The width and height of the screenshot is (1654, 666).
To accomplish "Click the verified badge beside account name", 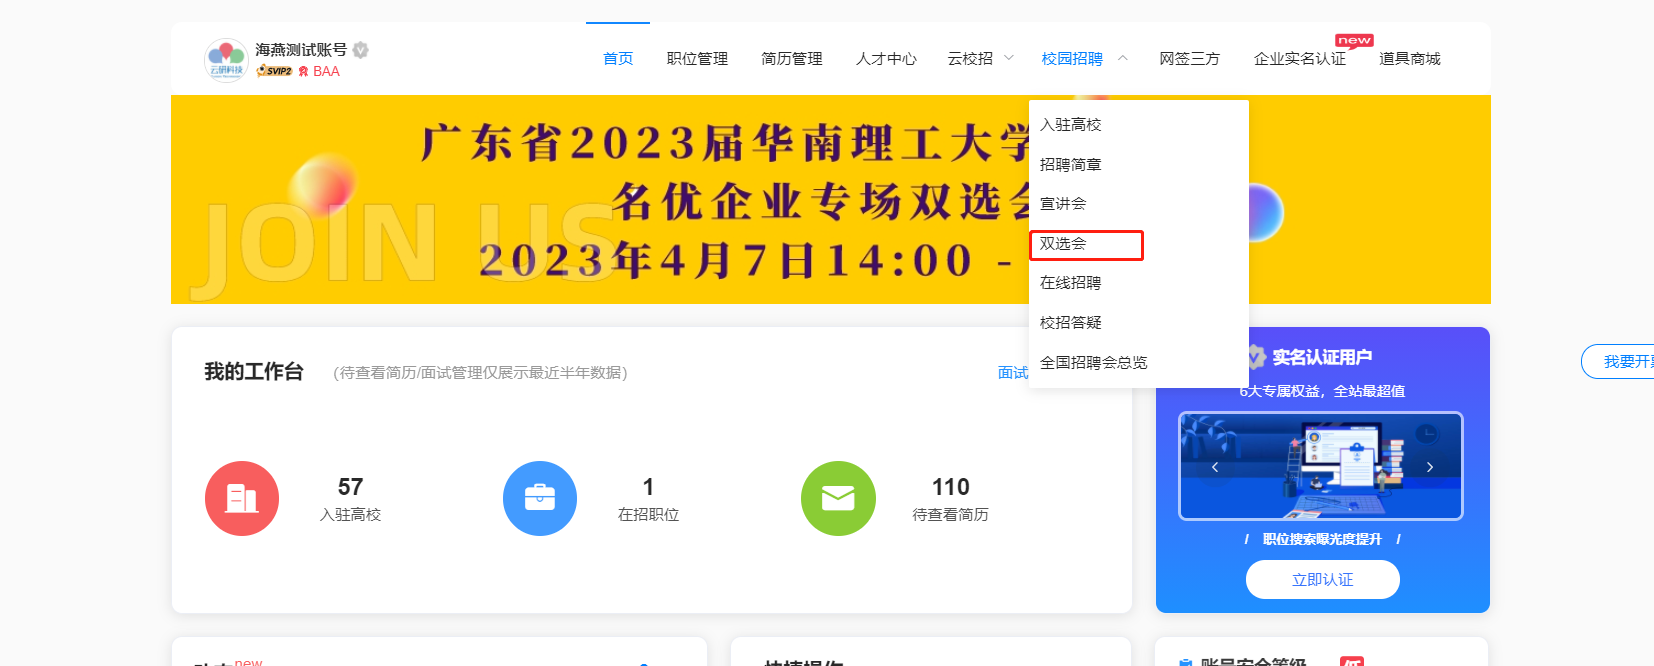I will (361, 50).
